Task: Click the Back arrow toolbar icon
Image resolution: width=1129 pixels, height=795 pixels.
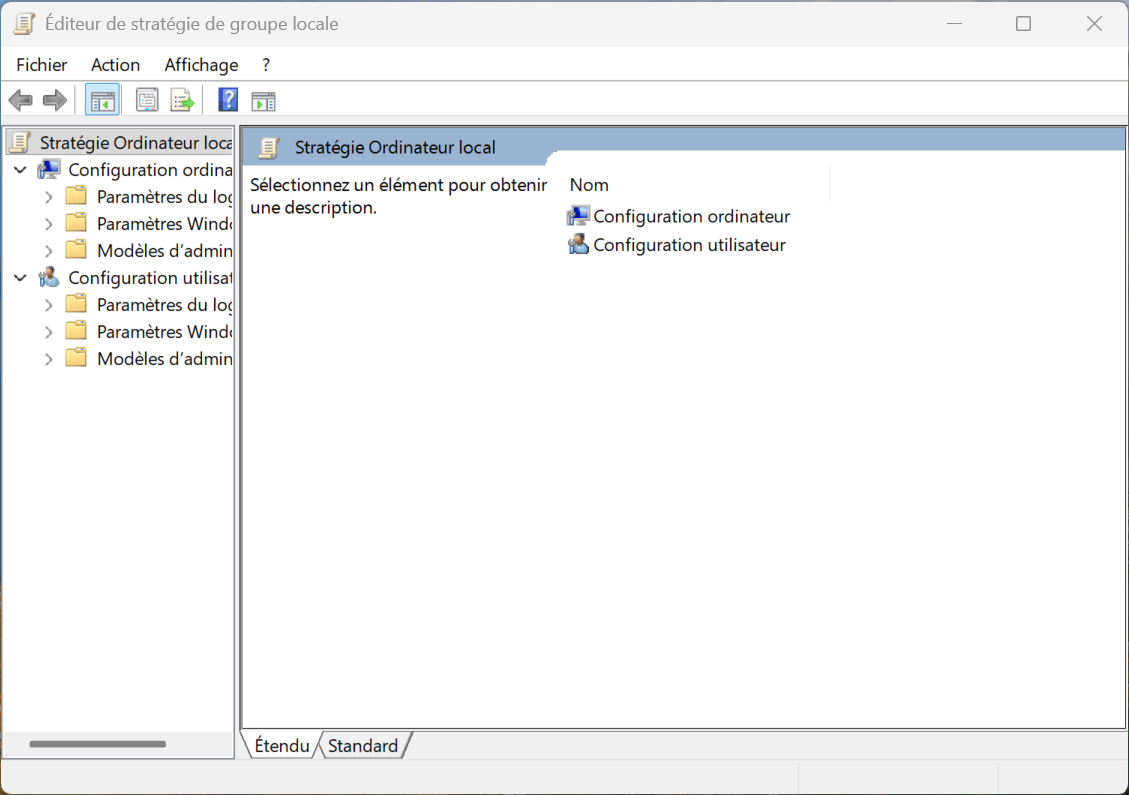Action: (x=21, y=101)
